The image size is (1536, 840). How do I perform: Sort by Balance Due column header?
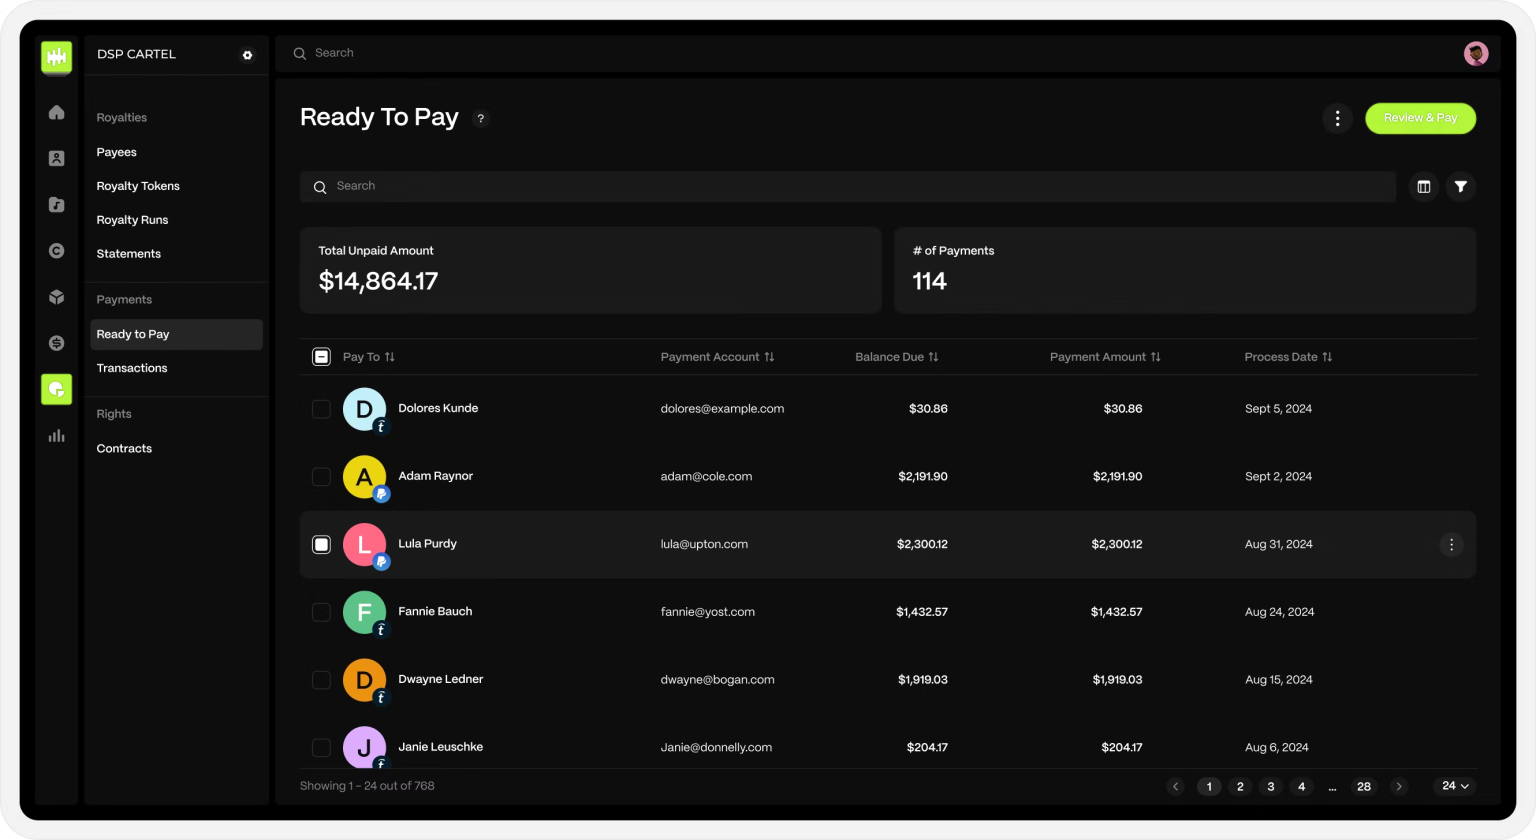click(896, 357)
